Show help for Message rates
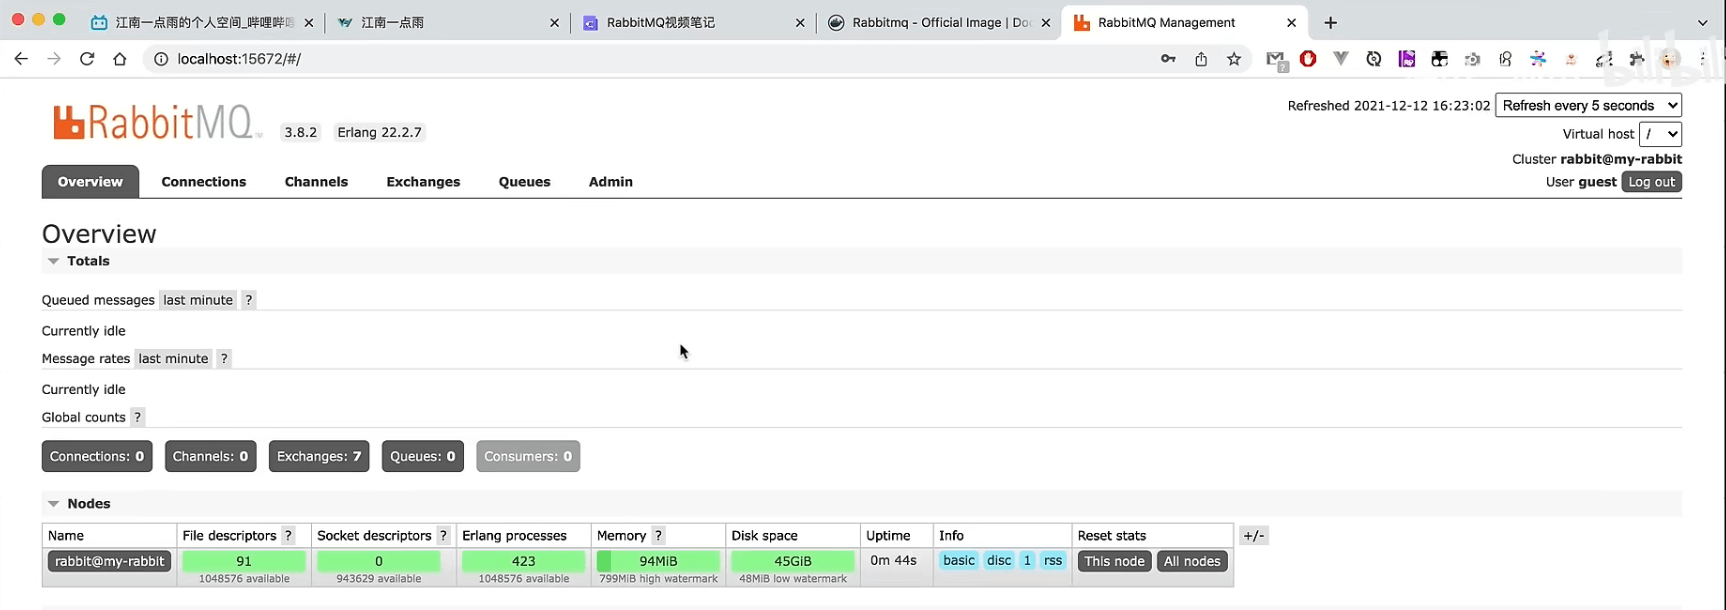 pos(224,358)
